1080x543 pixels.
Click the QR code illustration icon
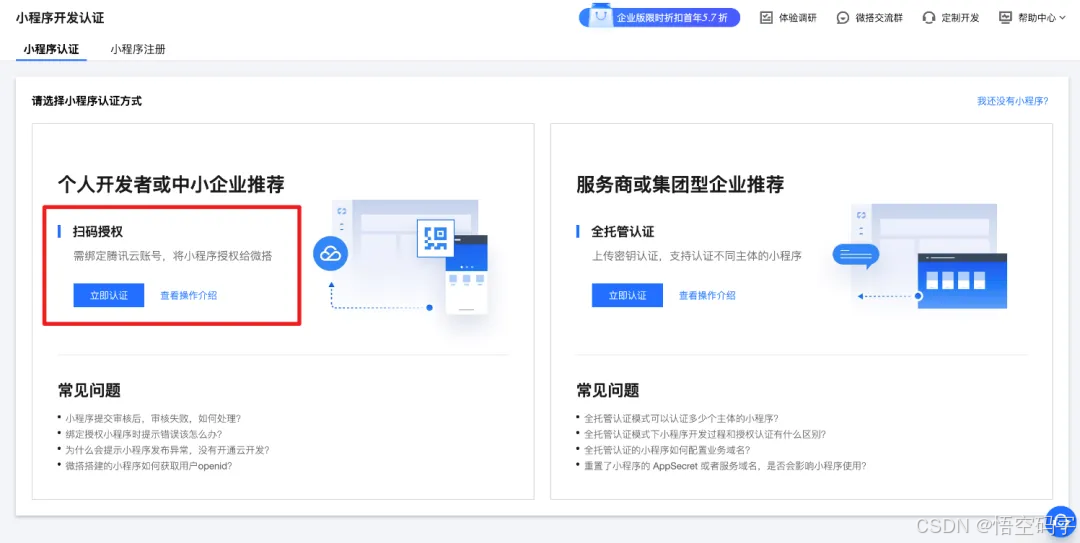[436, 238]
